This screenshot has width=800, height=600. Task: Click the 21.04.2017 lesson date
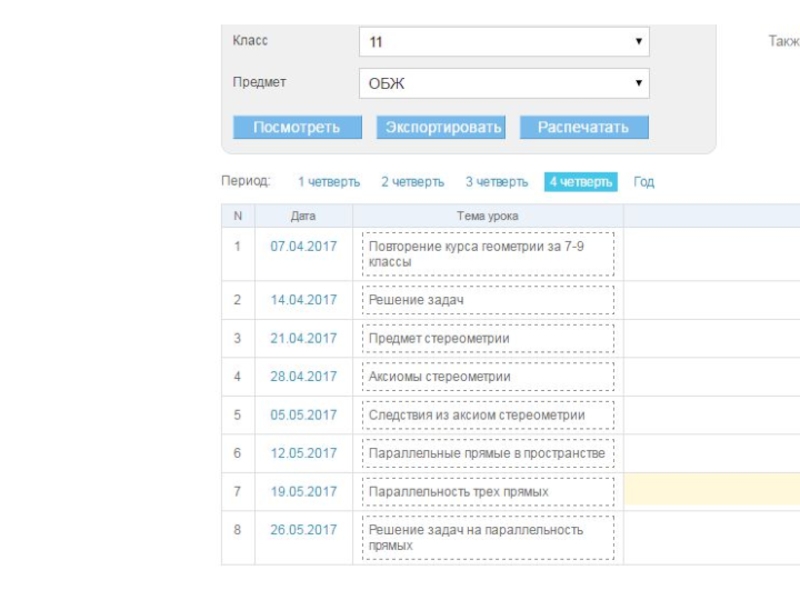pyautogui.click(x=304, y=338)
